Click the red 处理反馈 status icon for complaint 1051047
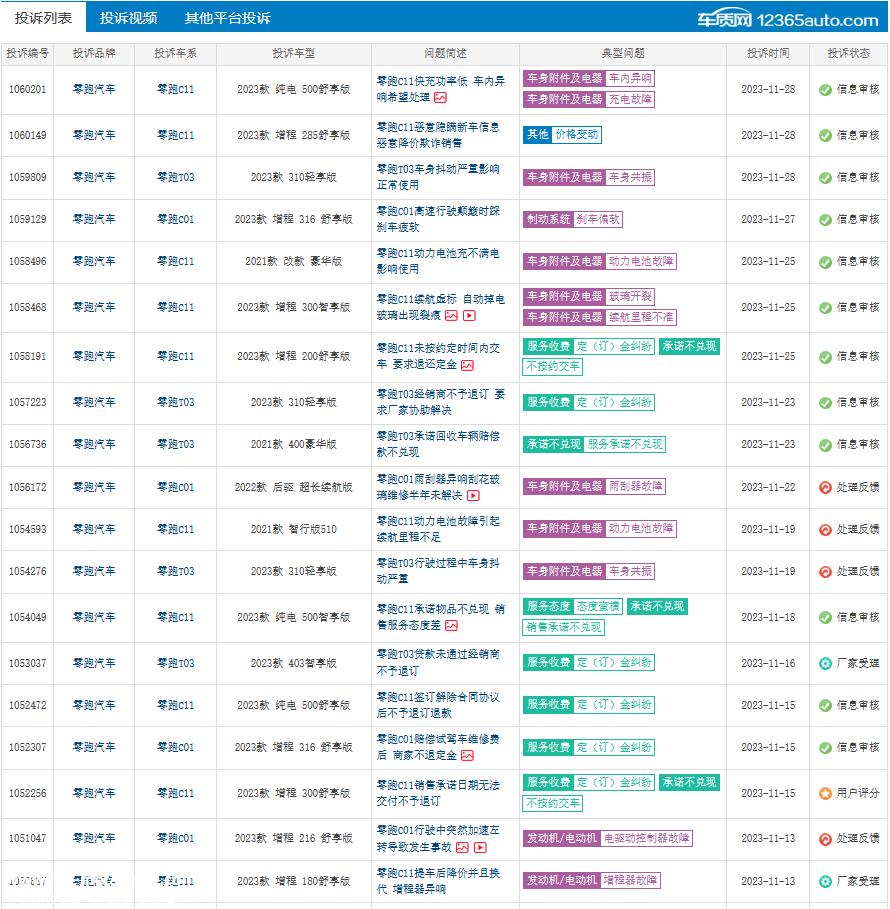Screen dimensions: 890x909 [x=825, y=839]
